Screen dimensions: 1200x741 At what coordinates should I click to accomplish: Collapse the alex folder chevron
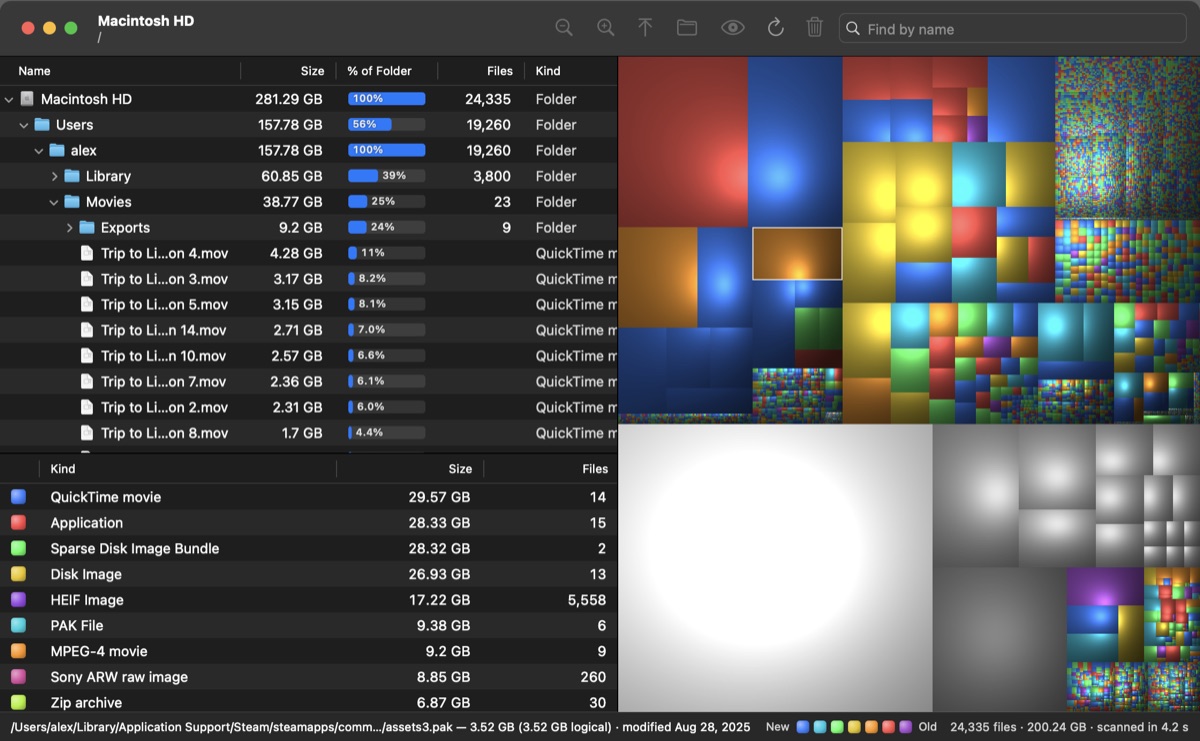tap(39, 151)
